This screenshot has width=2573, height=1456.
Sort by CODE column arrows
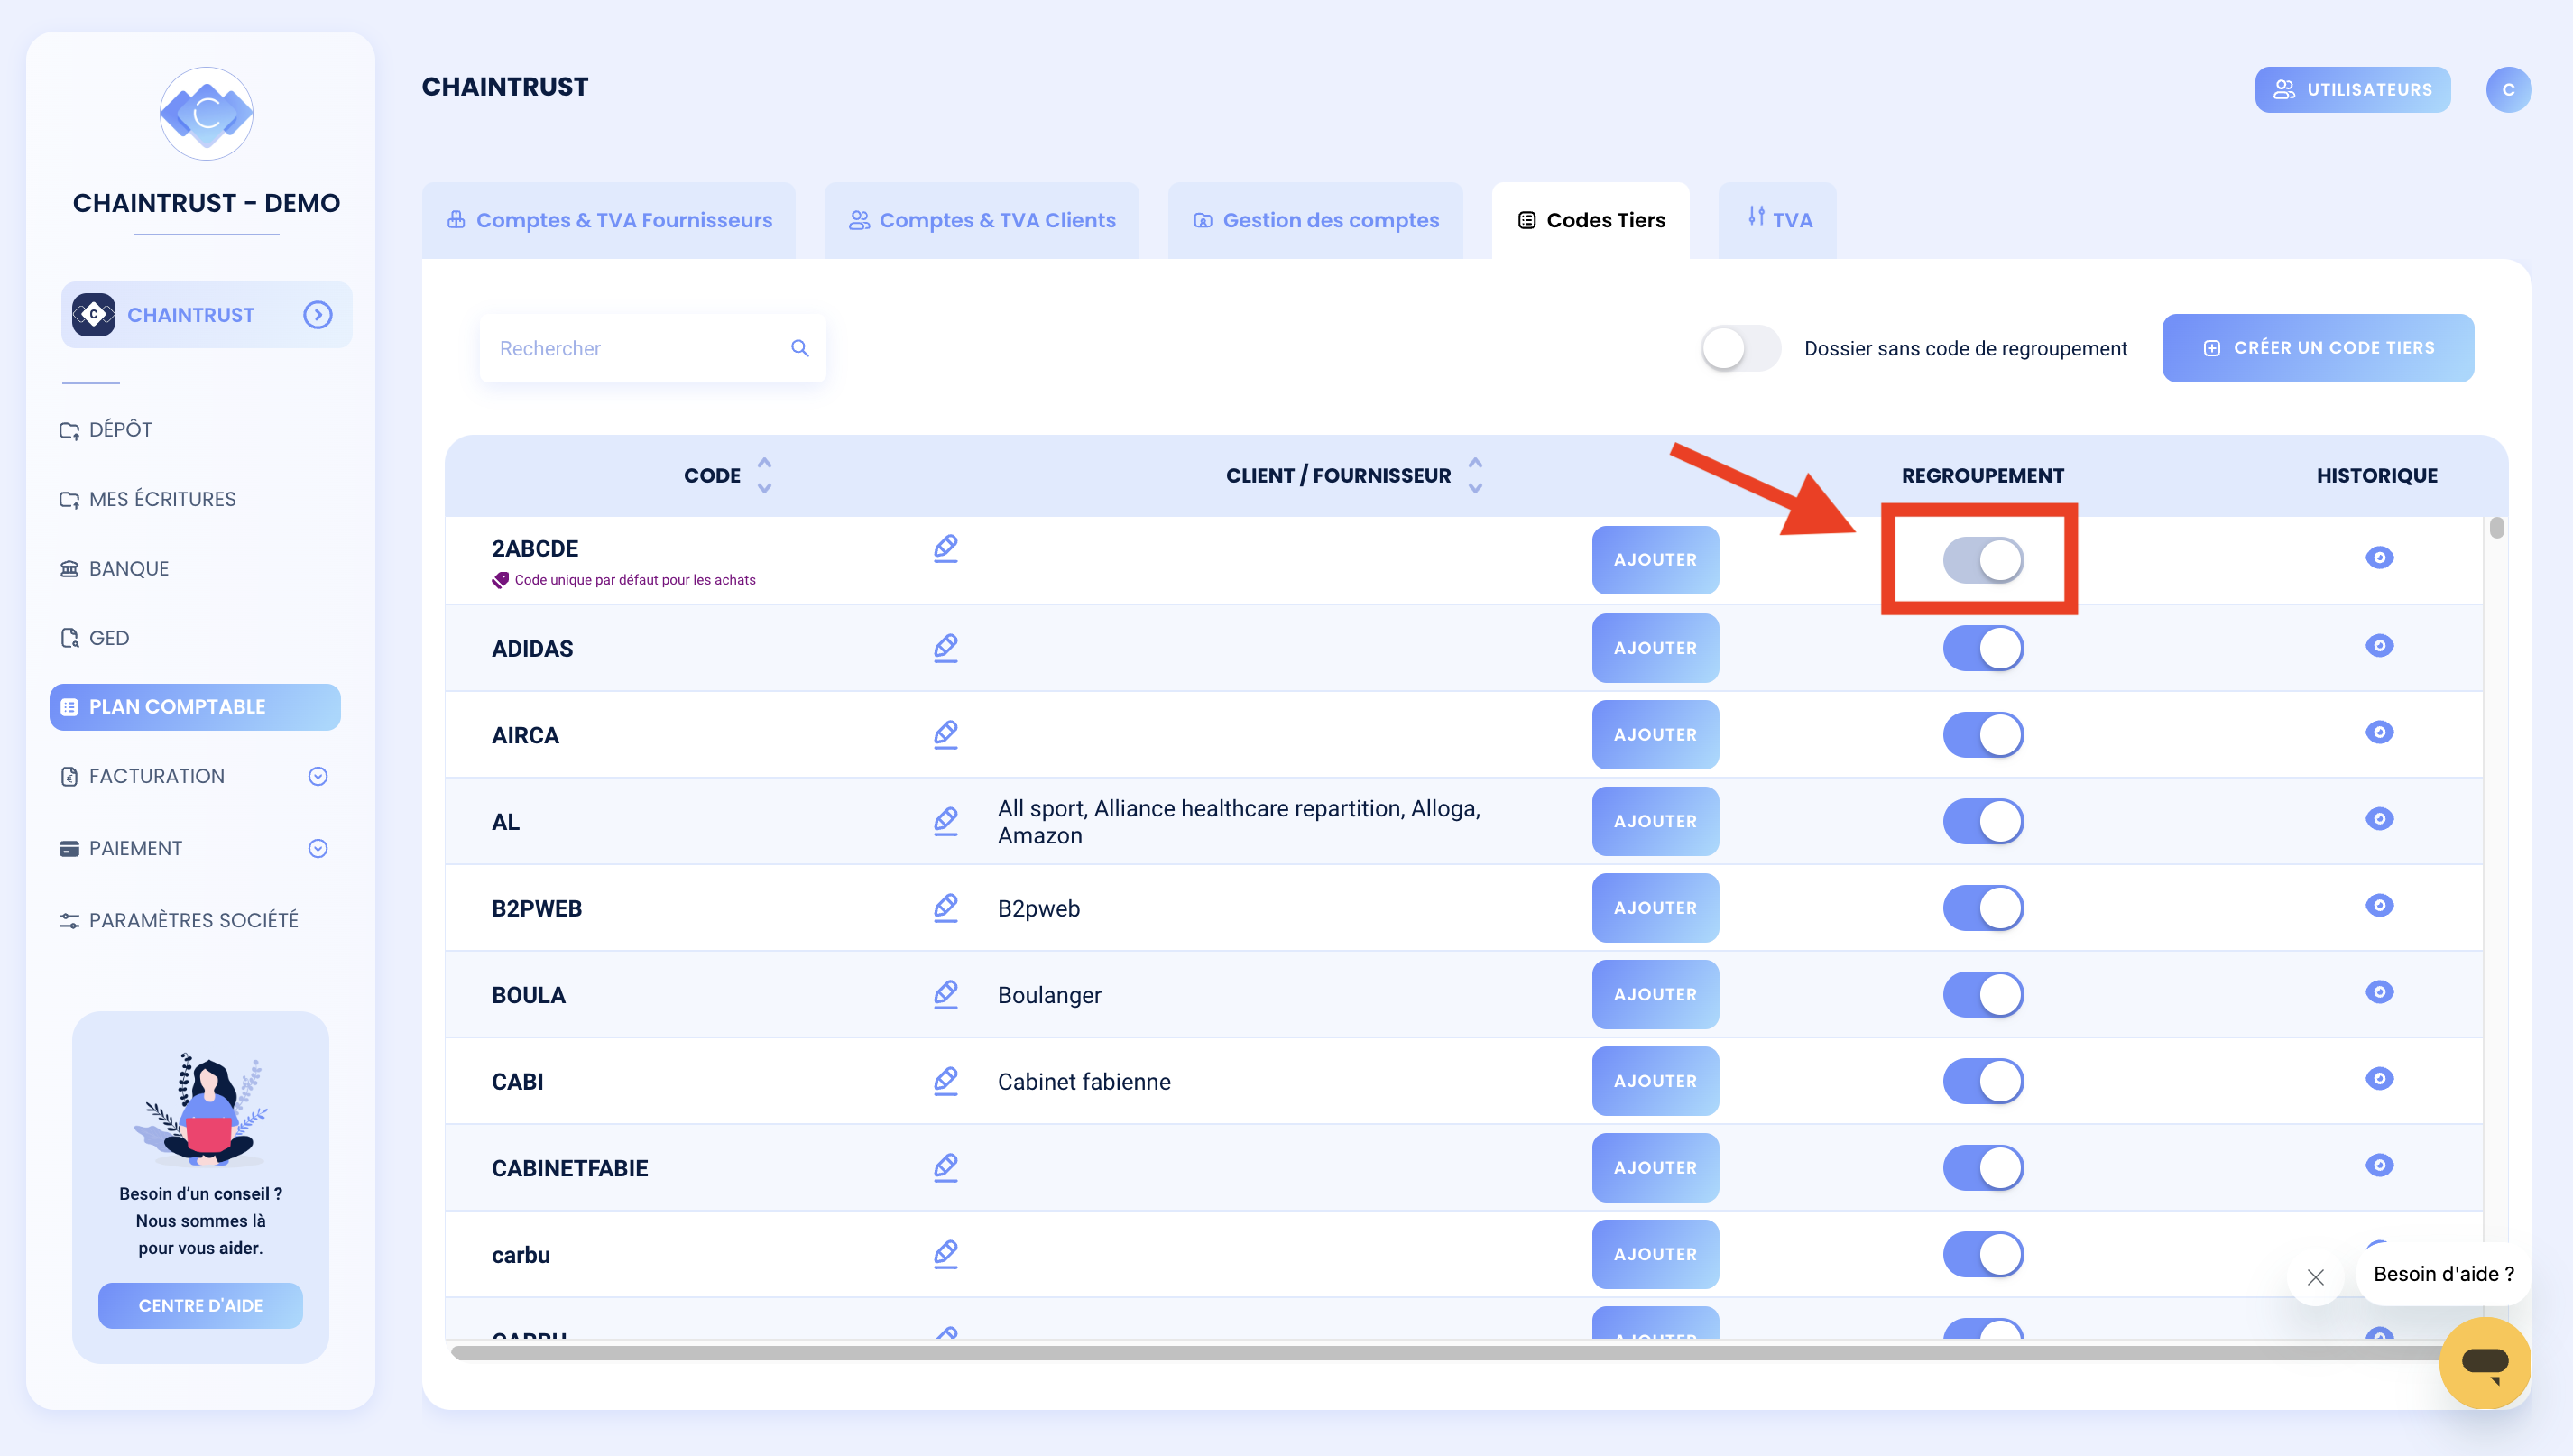[764, 475]
